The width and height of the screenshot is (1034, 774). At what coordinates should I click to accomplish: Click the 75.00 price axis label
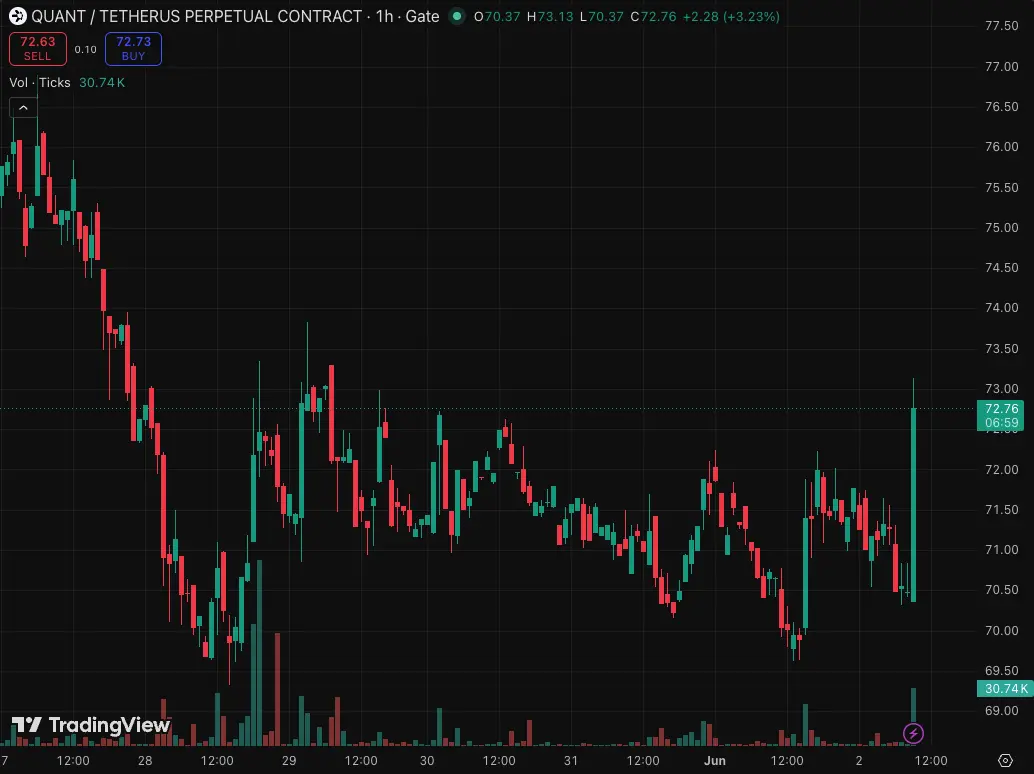coord(1002,227)
